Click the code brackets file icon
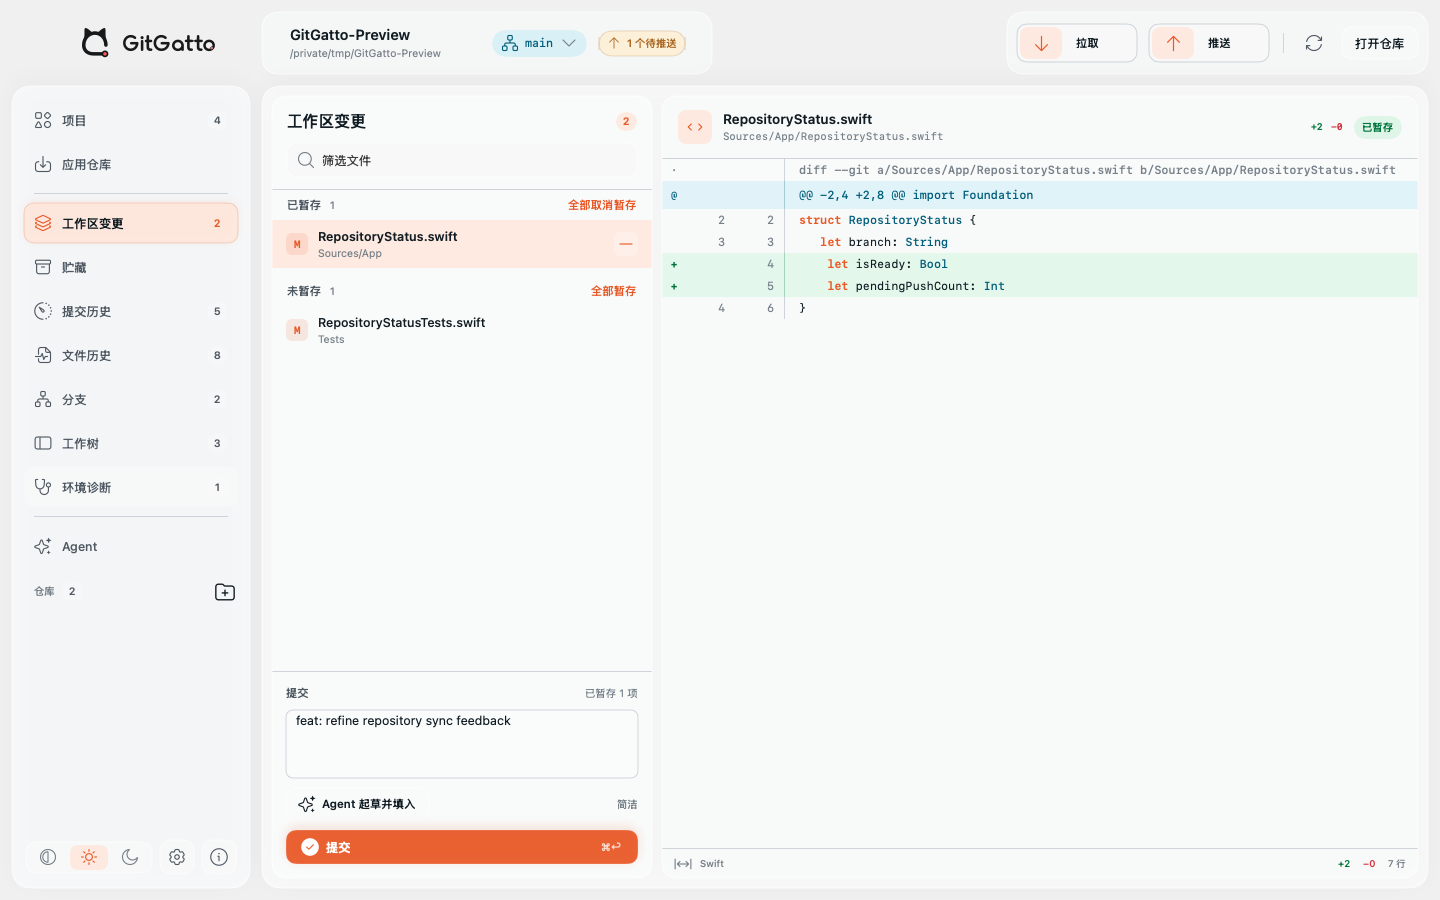 [695, 127]
